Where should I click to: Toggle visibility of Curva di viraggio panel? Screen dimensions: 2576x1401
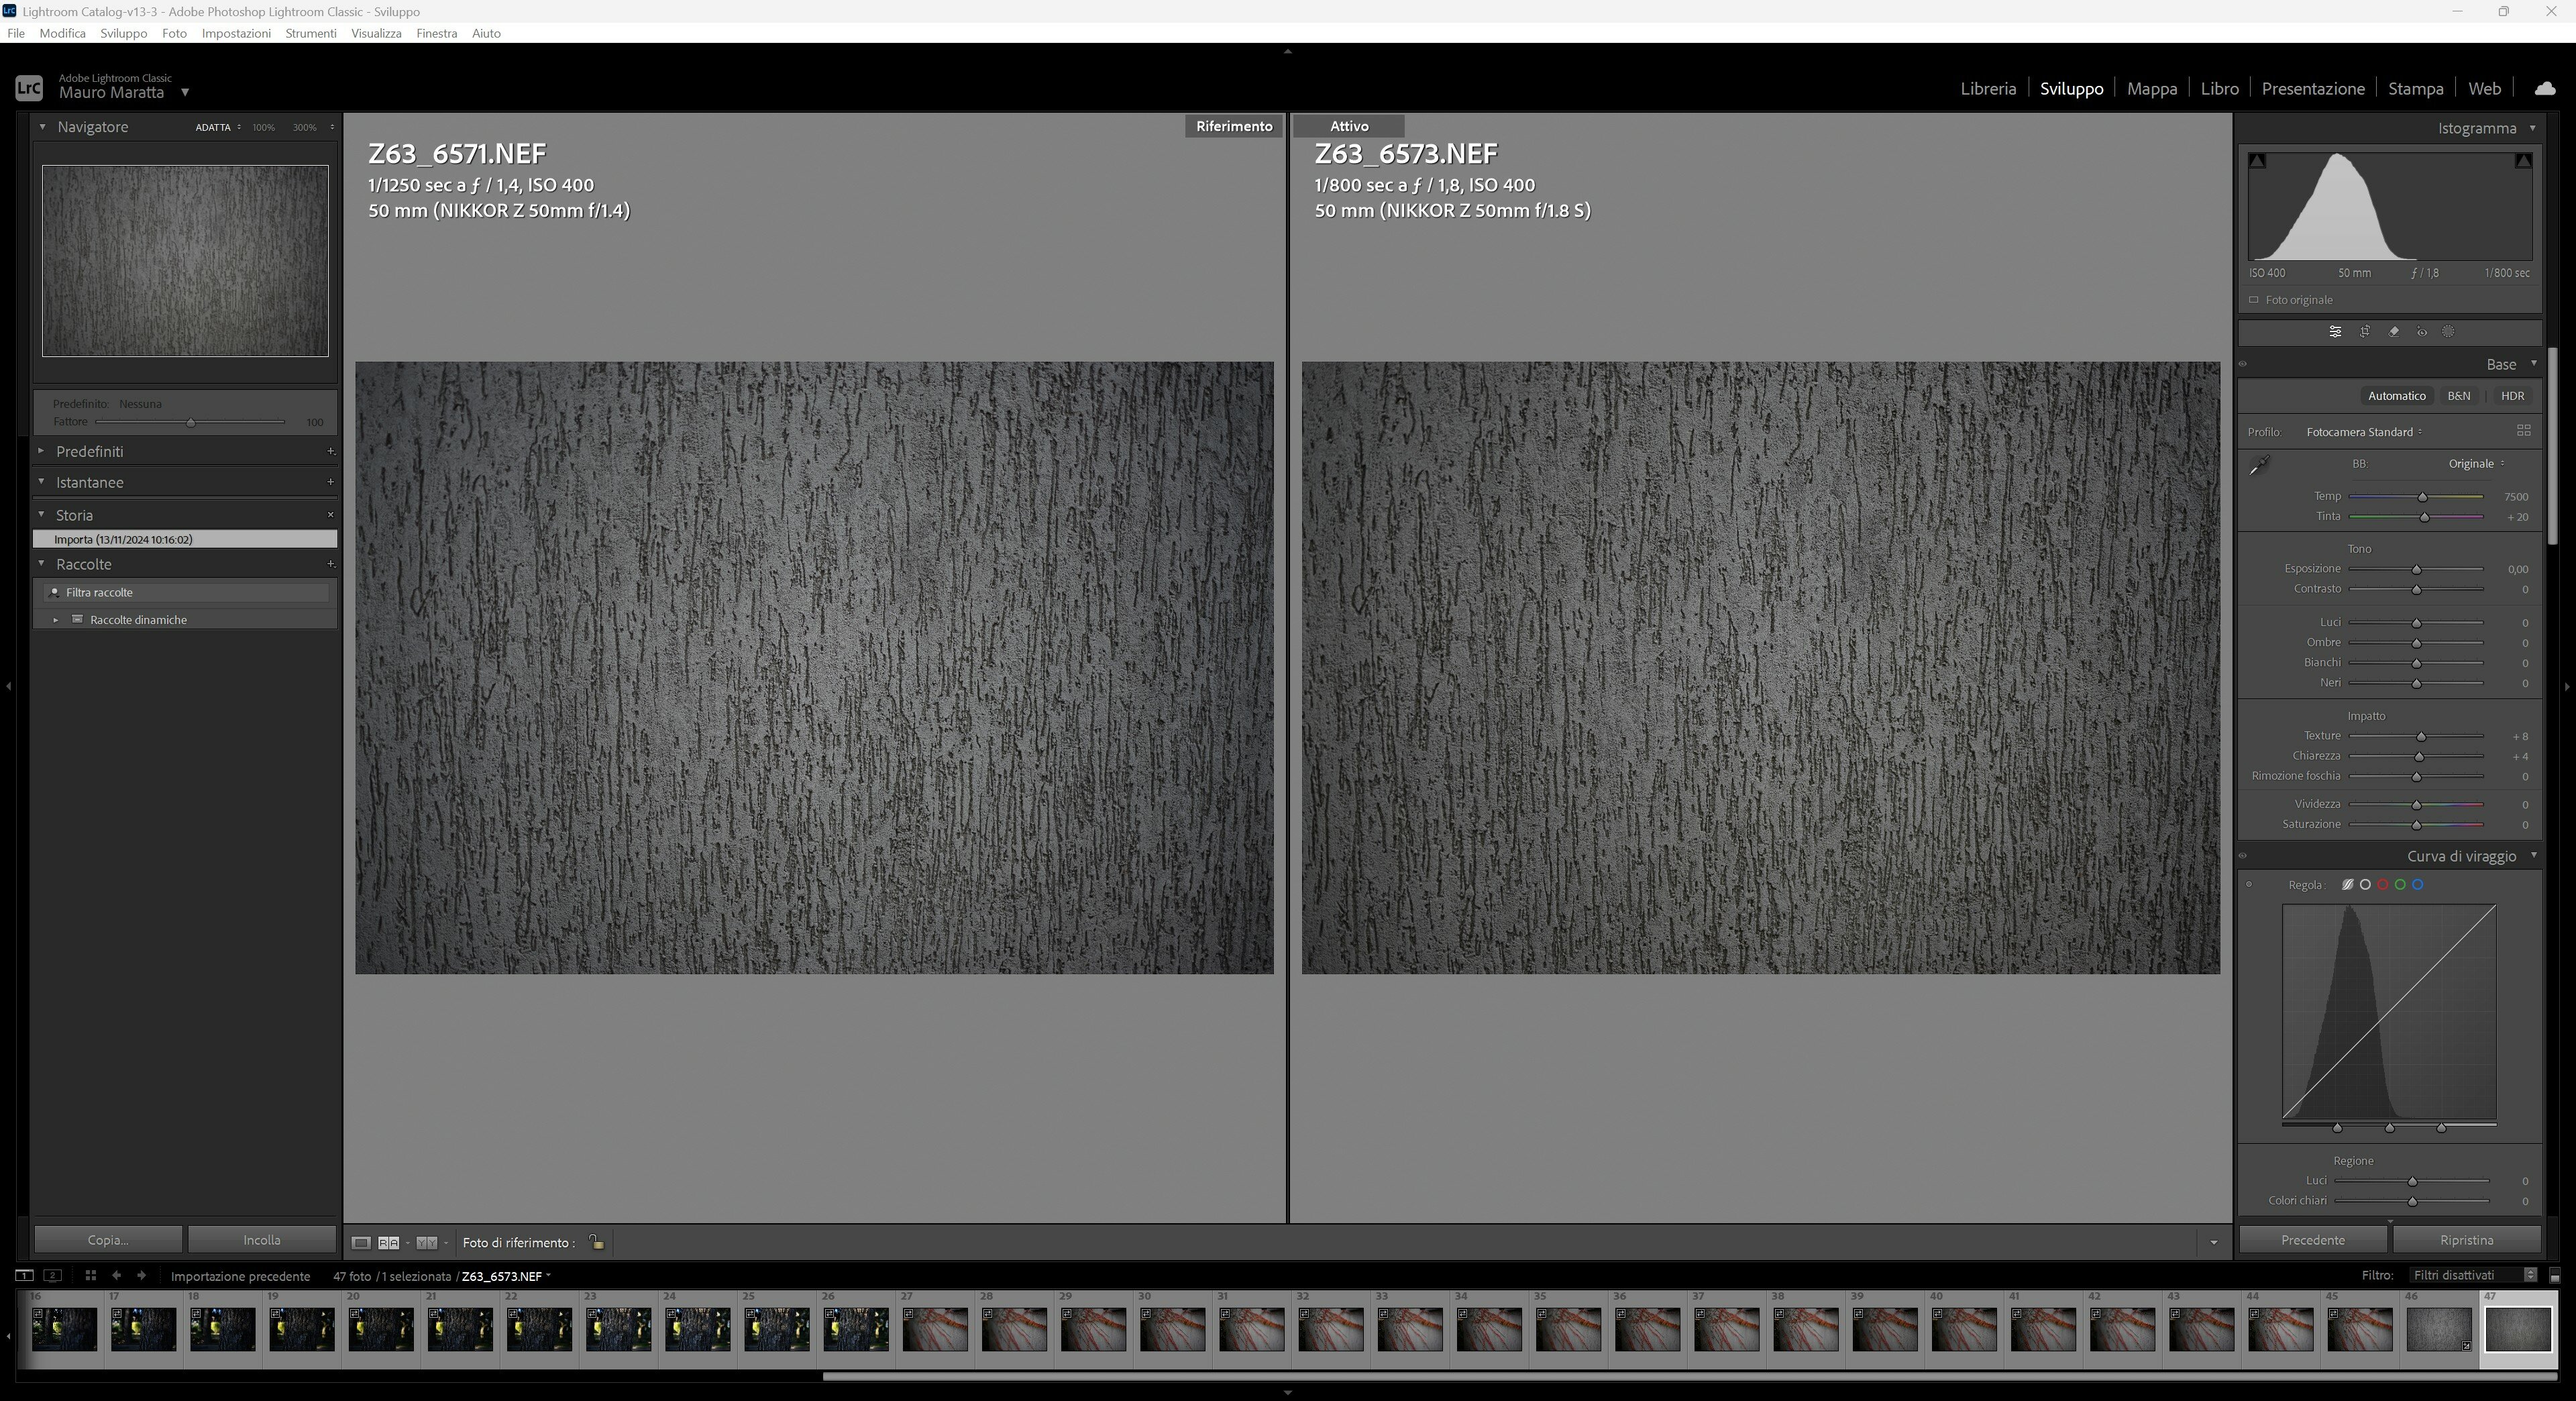(x=2243, y=856)
